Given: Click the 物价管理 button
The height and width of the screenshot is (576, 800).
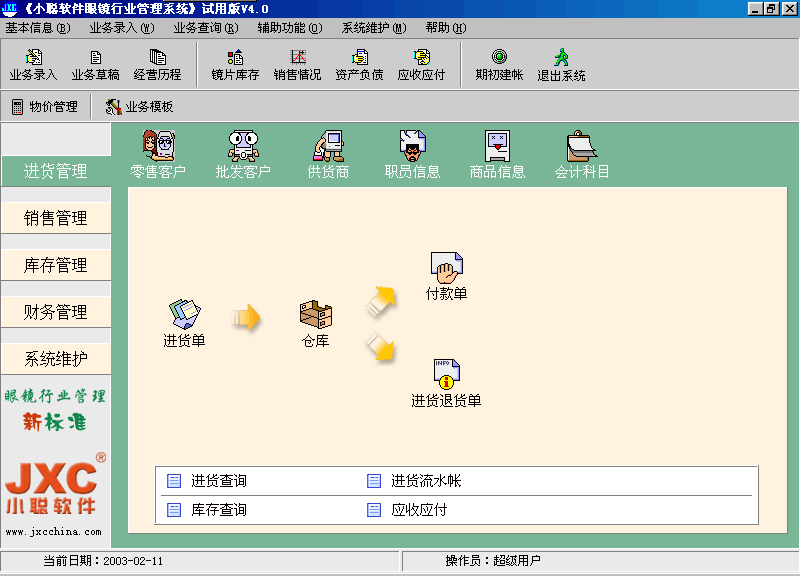Looking at the screenshot, I should (44, 106).
